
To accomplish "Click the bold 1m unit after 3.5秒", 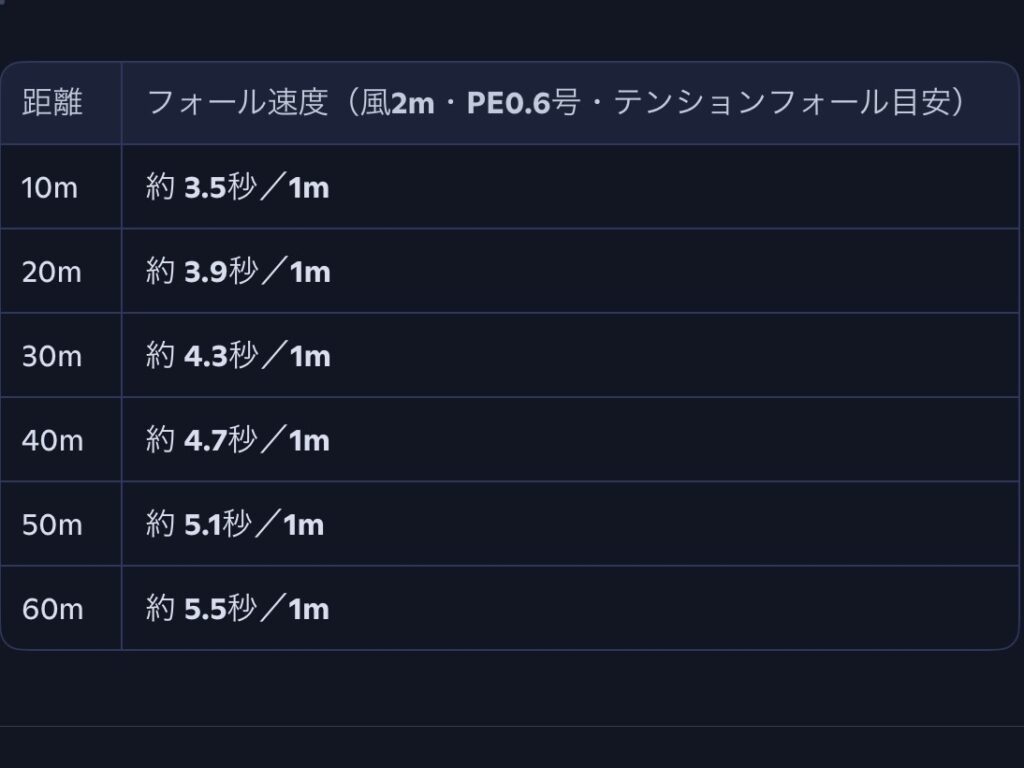I will pos(309,187).
